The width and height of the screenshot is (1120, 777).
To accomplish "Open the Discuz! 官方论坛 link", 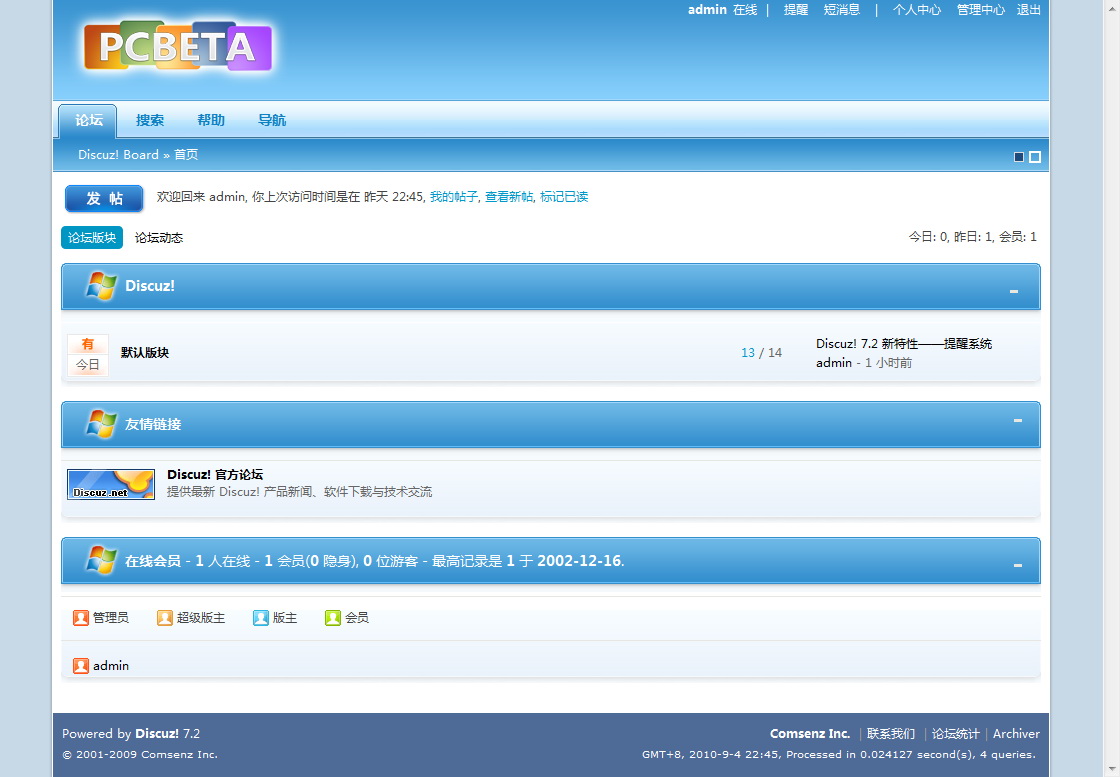I will point(215,474).
